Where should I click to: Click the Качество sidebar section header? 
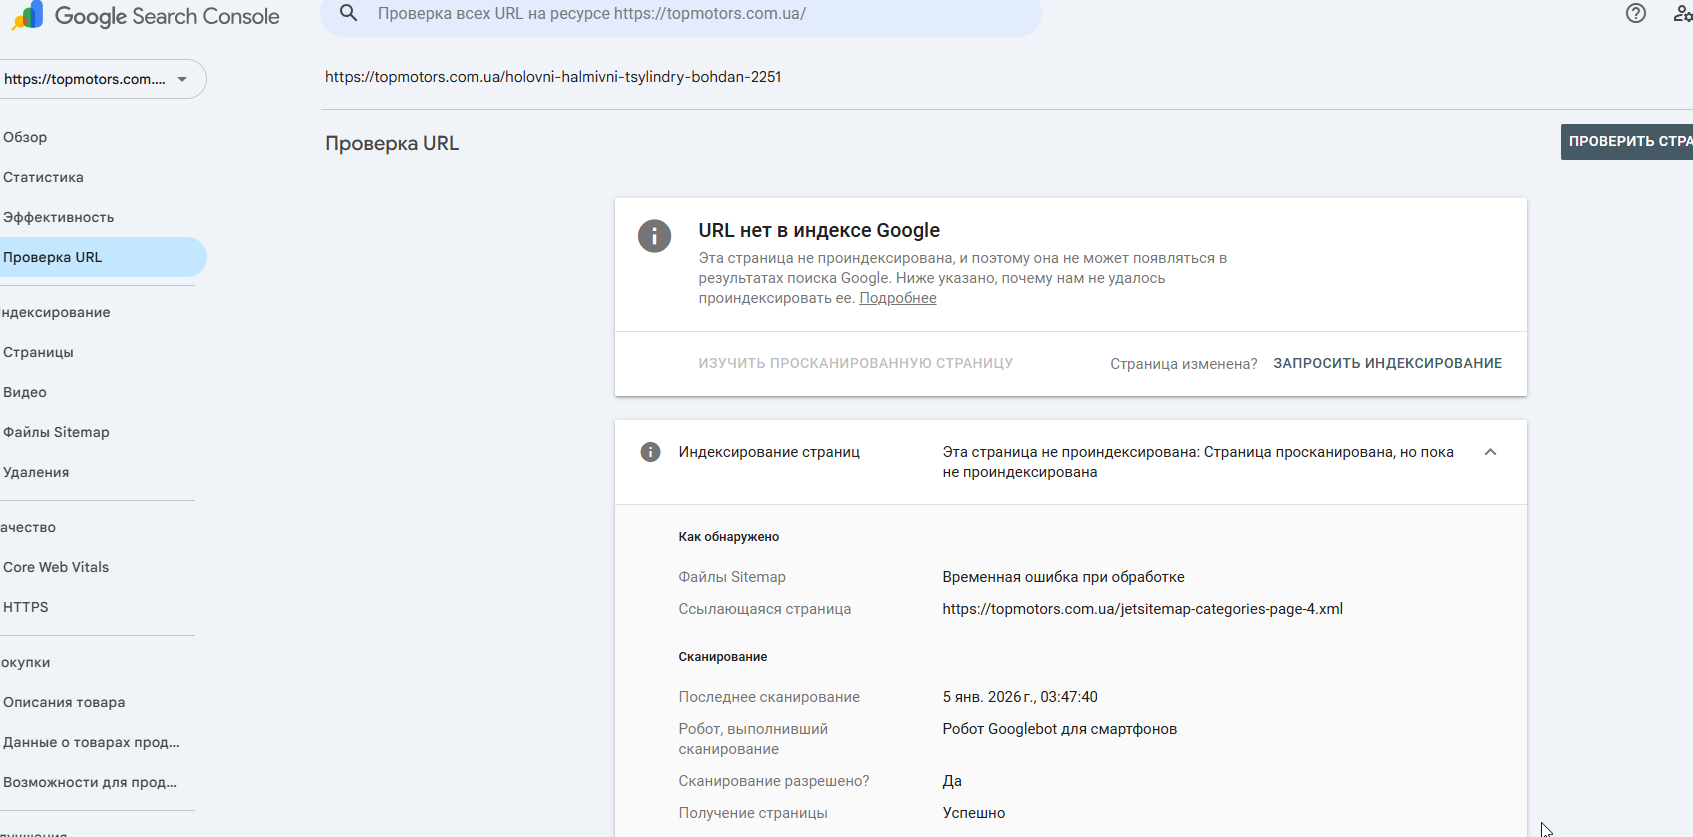pos(28,527)
